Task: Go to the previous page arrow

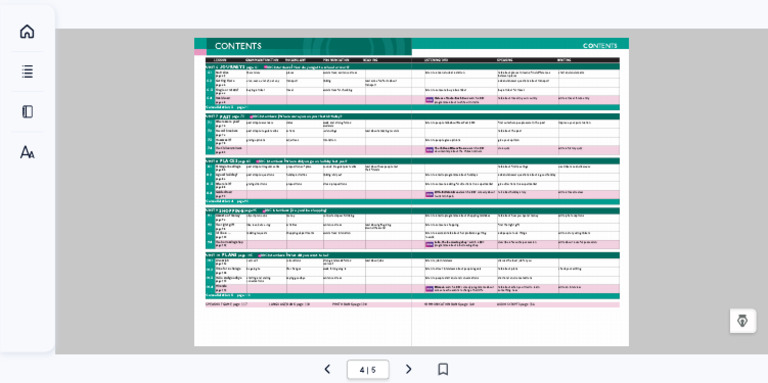Action: [x=327, y=369]
